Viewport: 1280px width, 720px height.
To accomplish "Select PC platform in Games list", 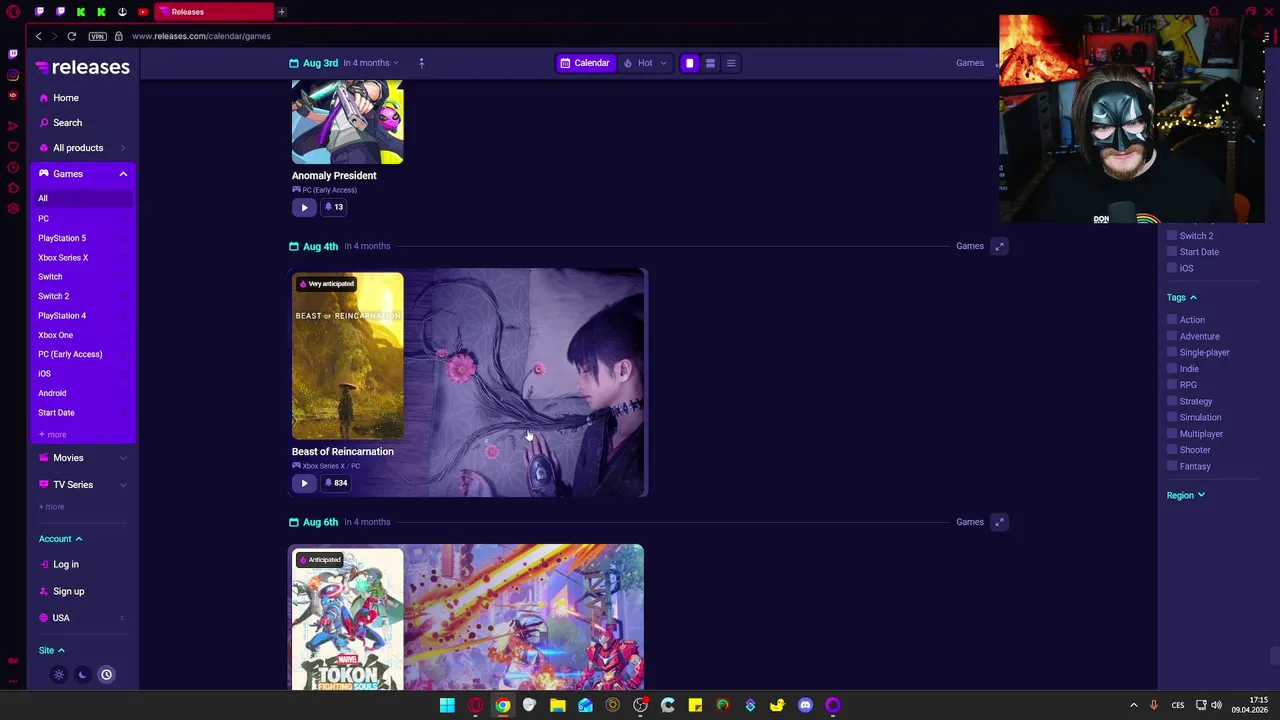I will [x=43, y=218].
